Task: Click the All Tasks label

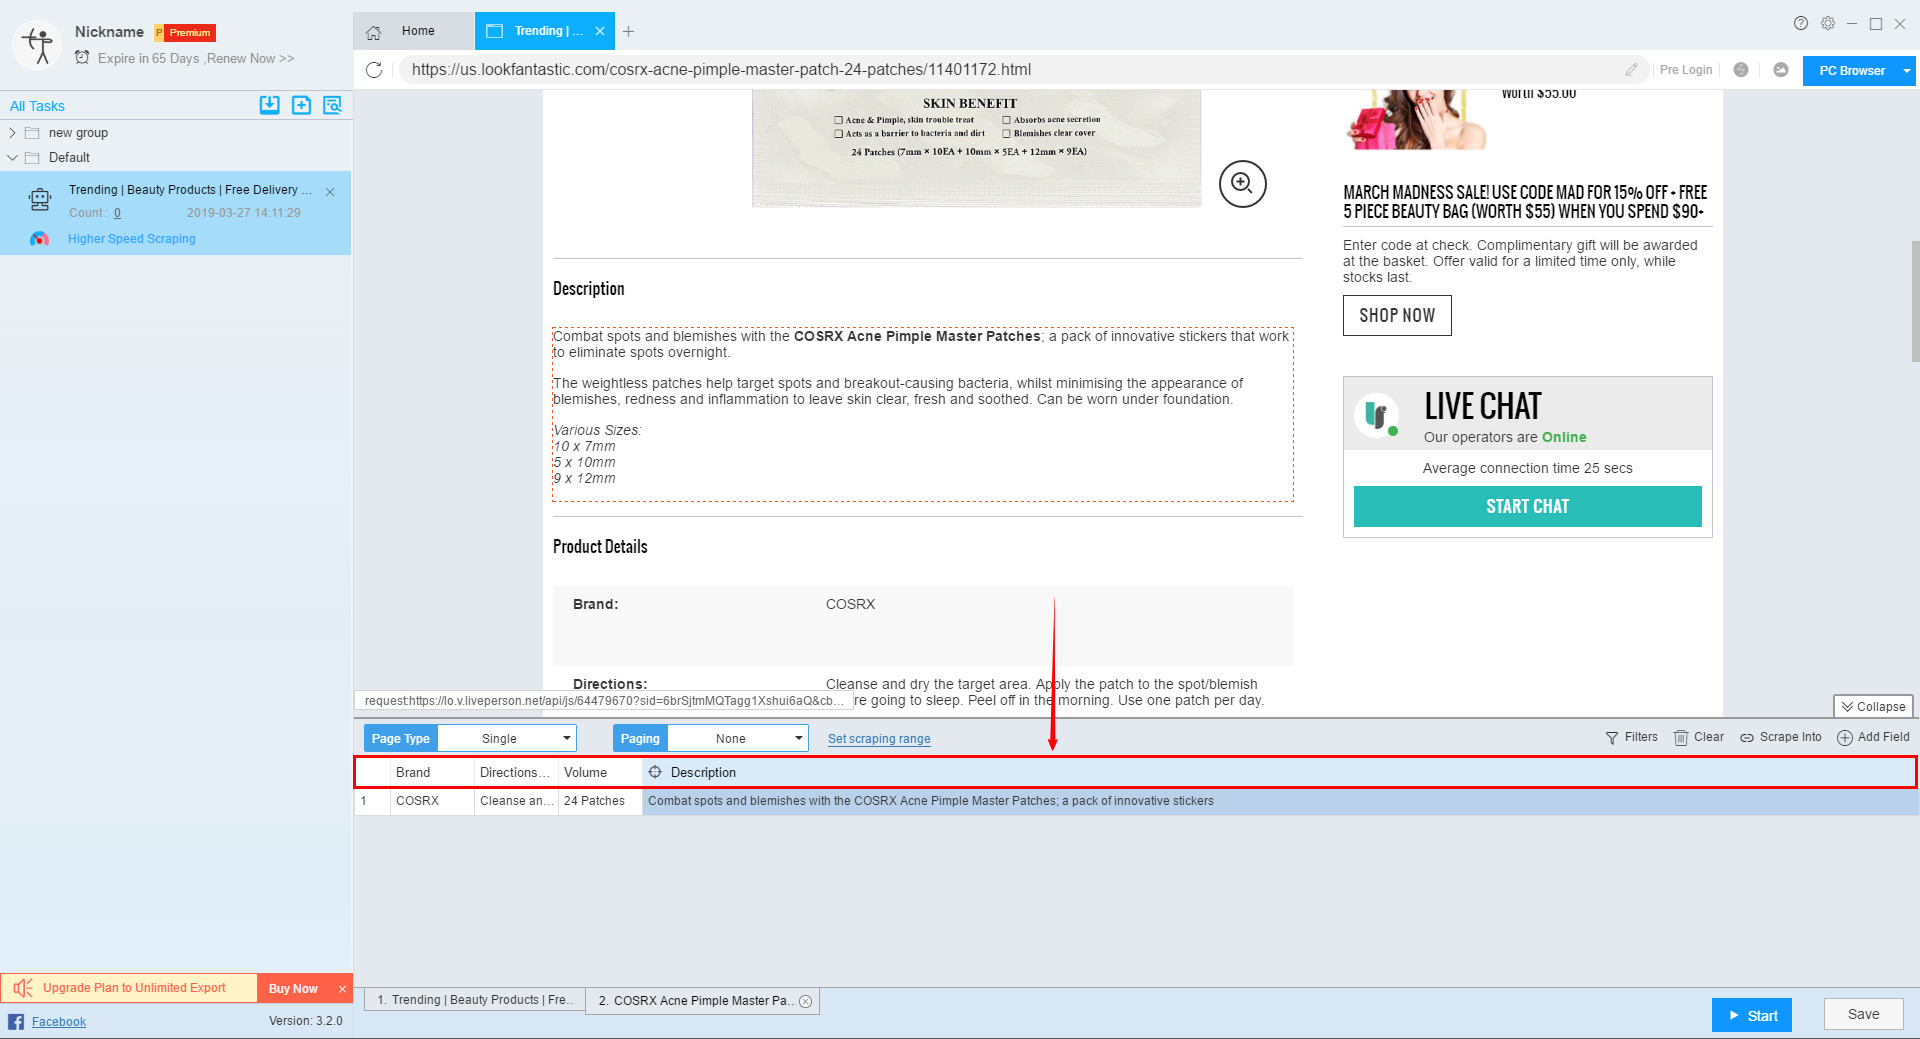Action: tap(37, 106)
